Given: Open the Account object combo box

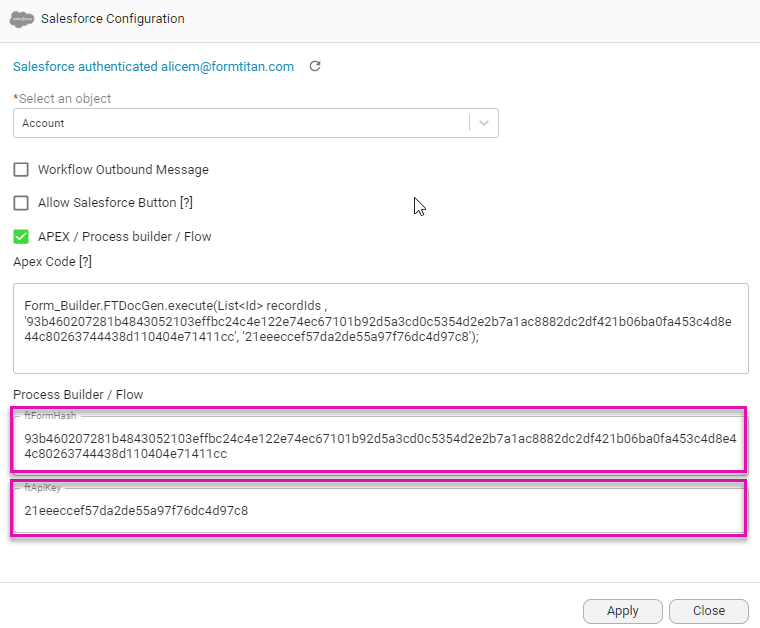Looking at the screenshot, I should (240, 123).
